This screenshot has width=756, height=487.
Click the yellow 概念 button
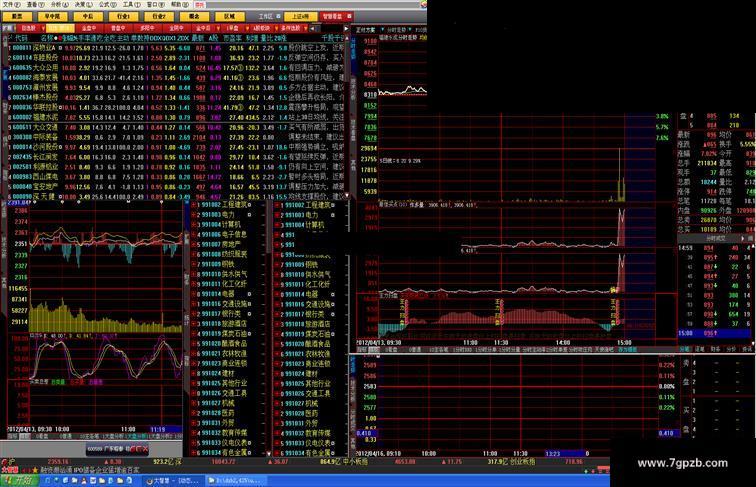pyautogui.click(x=194, y=16)
